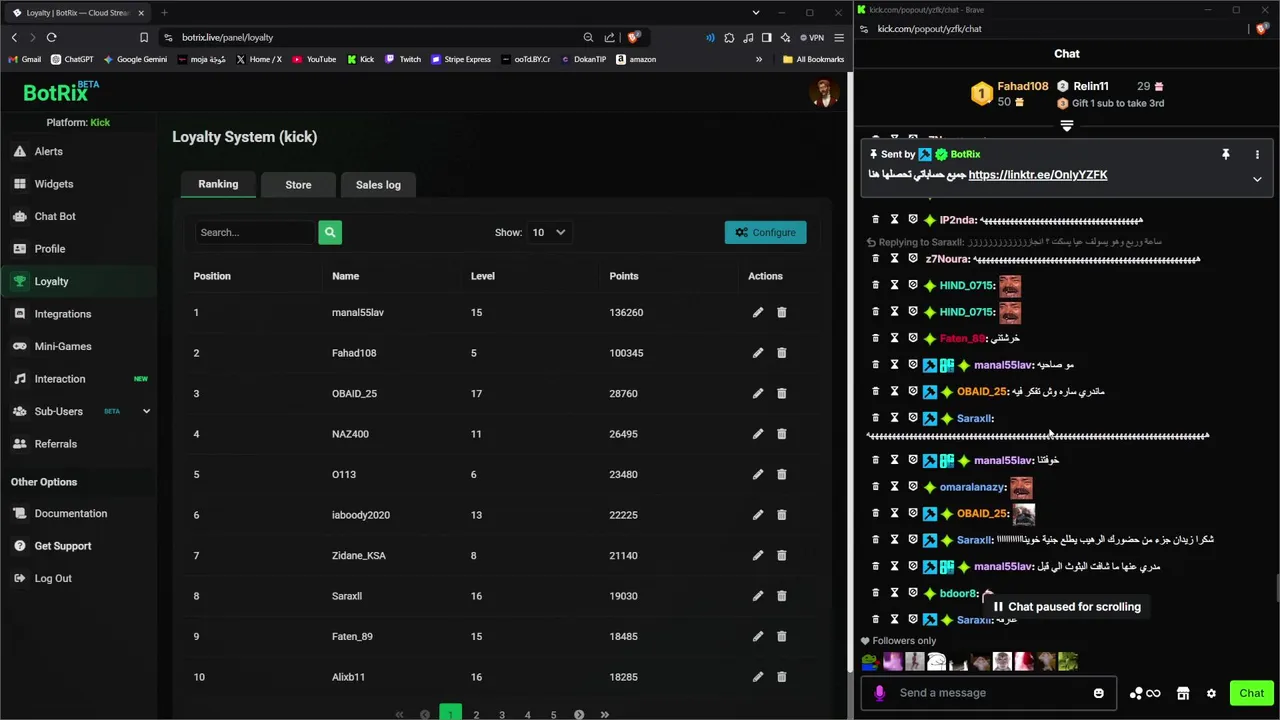1280x720 pixels.
Task: Show more bookmarks overflow chevron
Action: tap(759, 59)
